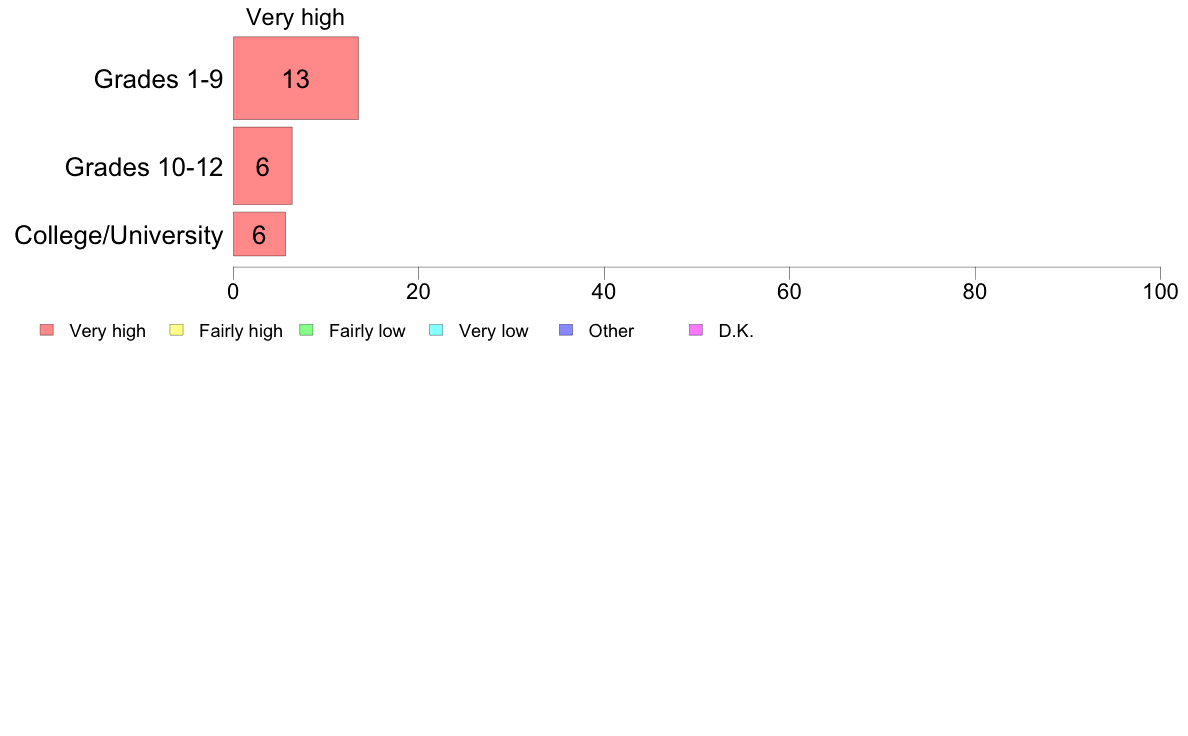The image size is (1188, 736).
Task: Click the Other blue legend swatch
Action: [566, 330]
